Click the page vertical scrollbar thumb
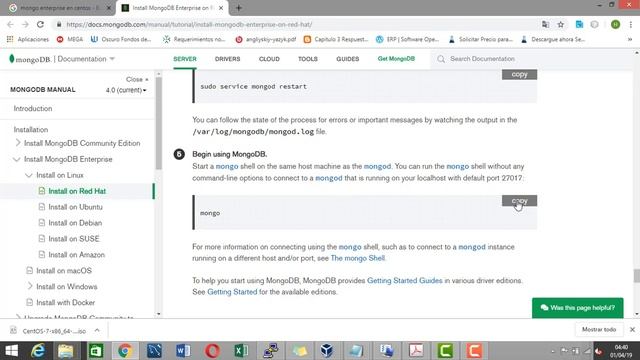Screen dimensions: 640x360 (636, 276)
